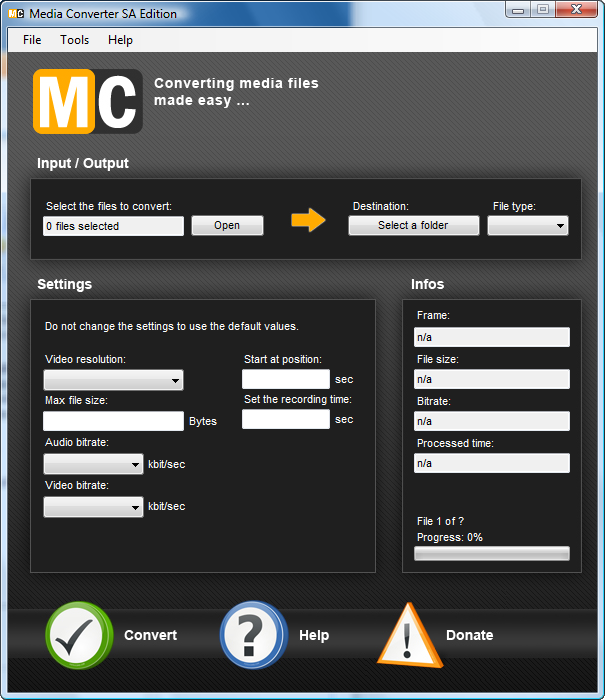Click the 'Infos' section heading
Image resolution: width=605 pixels, height=700 pixels.
427,284
